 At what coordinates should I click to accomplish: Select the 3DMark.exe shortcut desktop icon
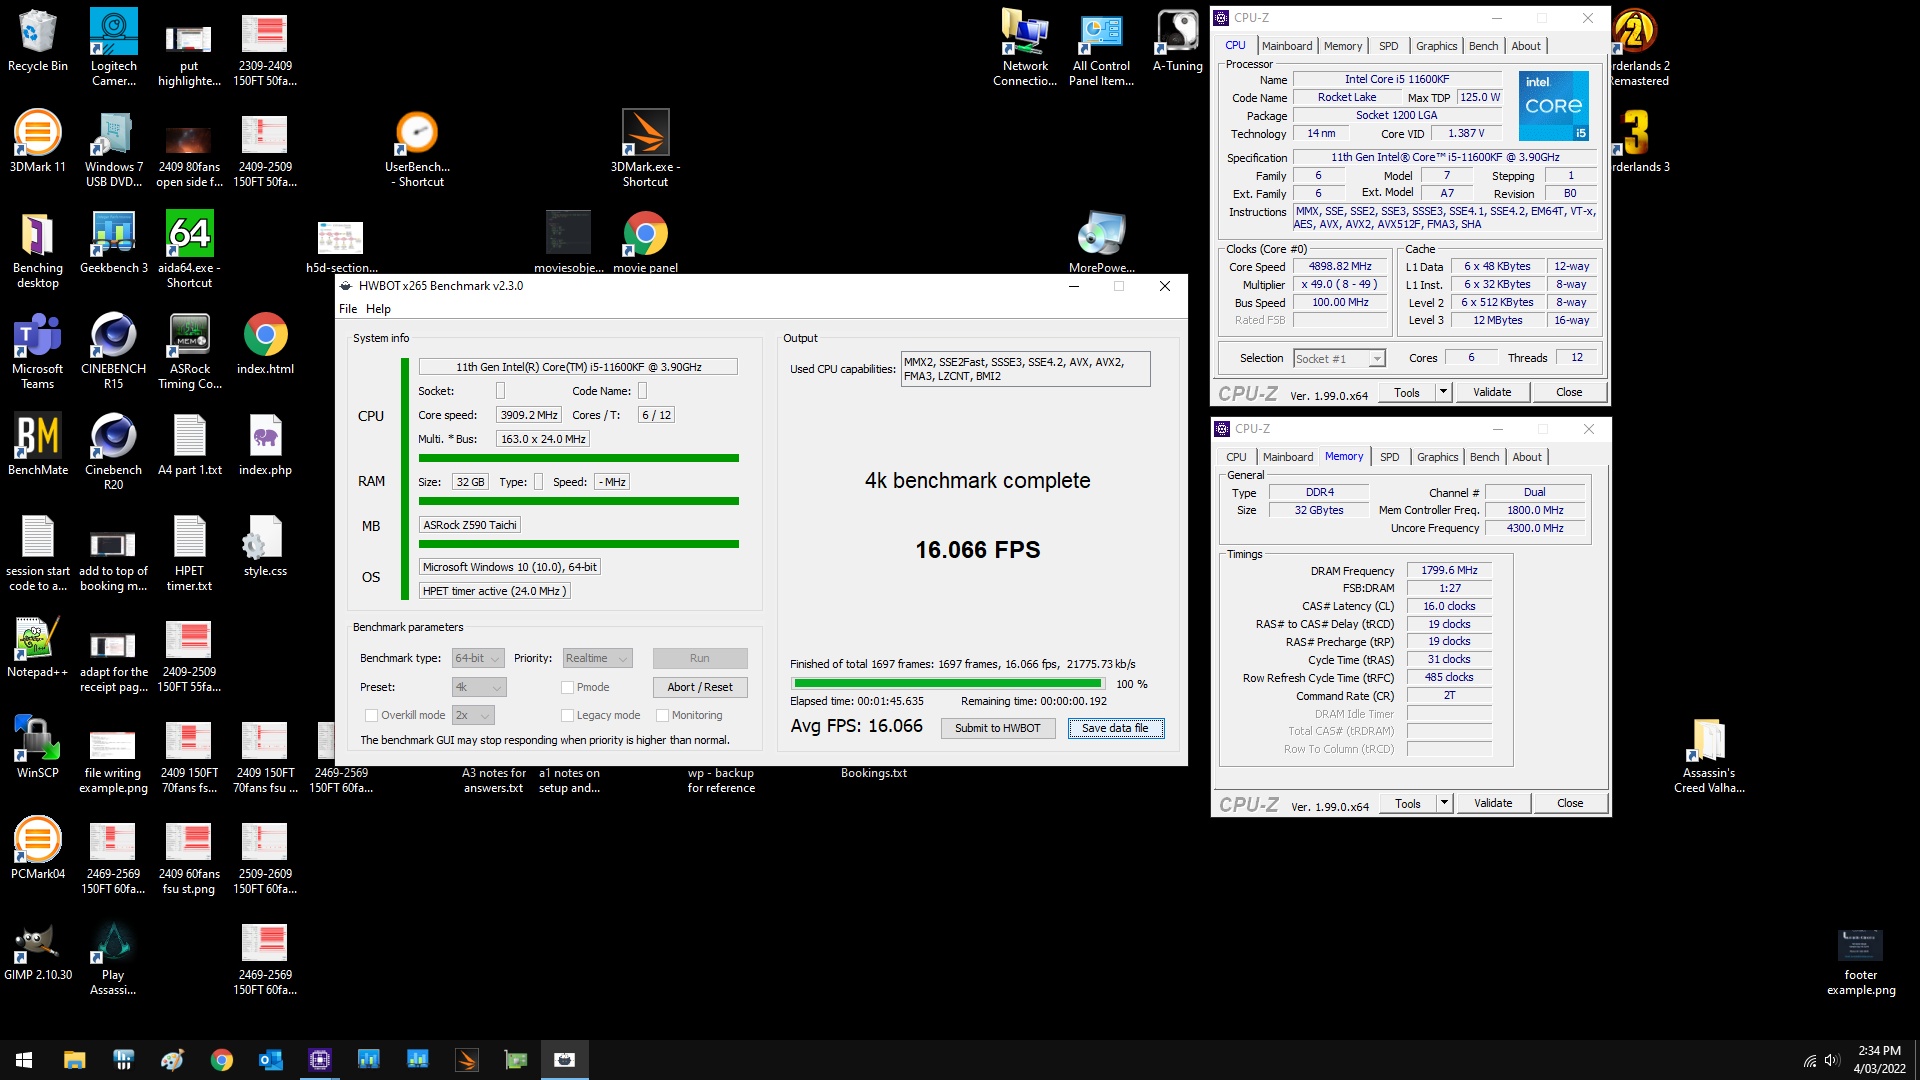(645, 149)
